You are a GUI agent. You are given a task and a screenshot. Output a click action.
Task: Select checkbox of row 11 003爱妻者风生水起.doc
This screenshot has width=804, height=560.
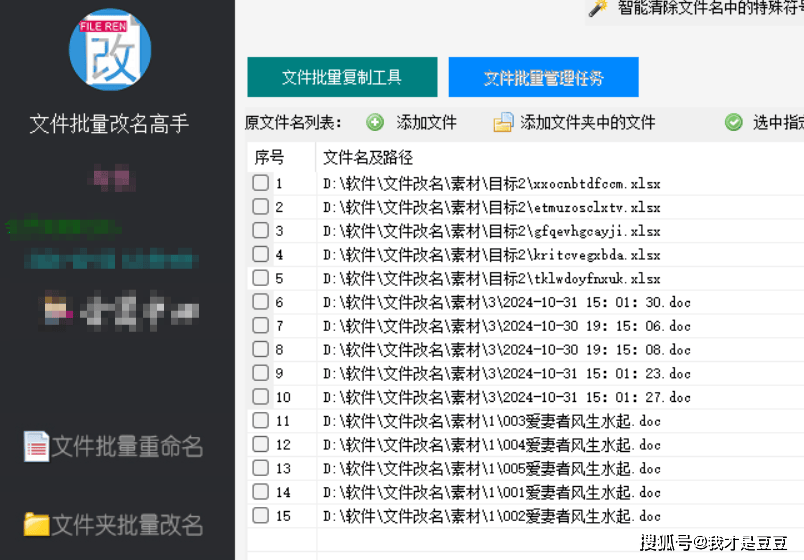point(260,421)
